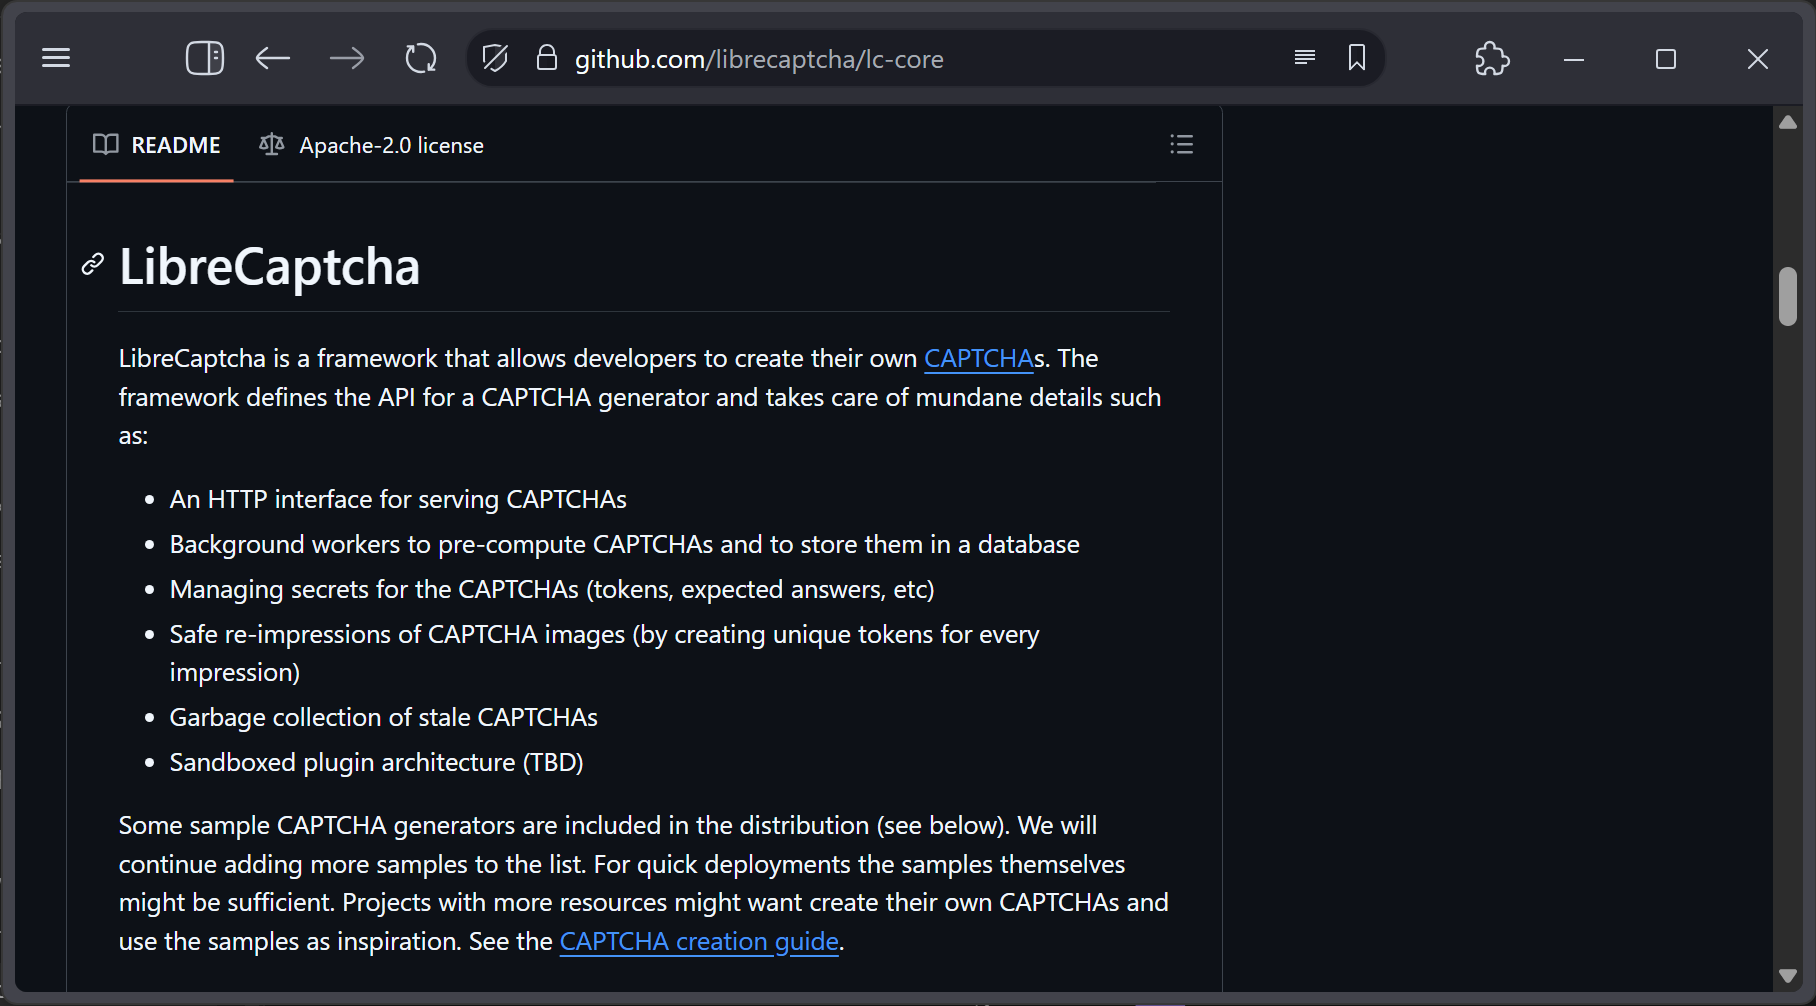Toggle the sidebar panel icon
The image size is (1816, 1006).
point(205,58)
